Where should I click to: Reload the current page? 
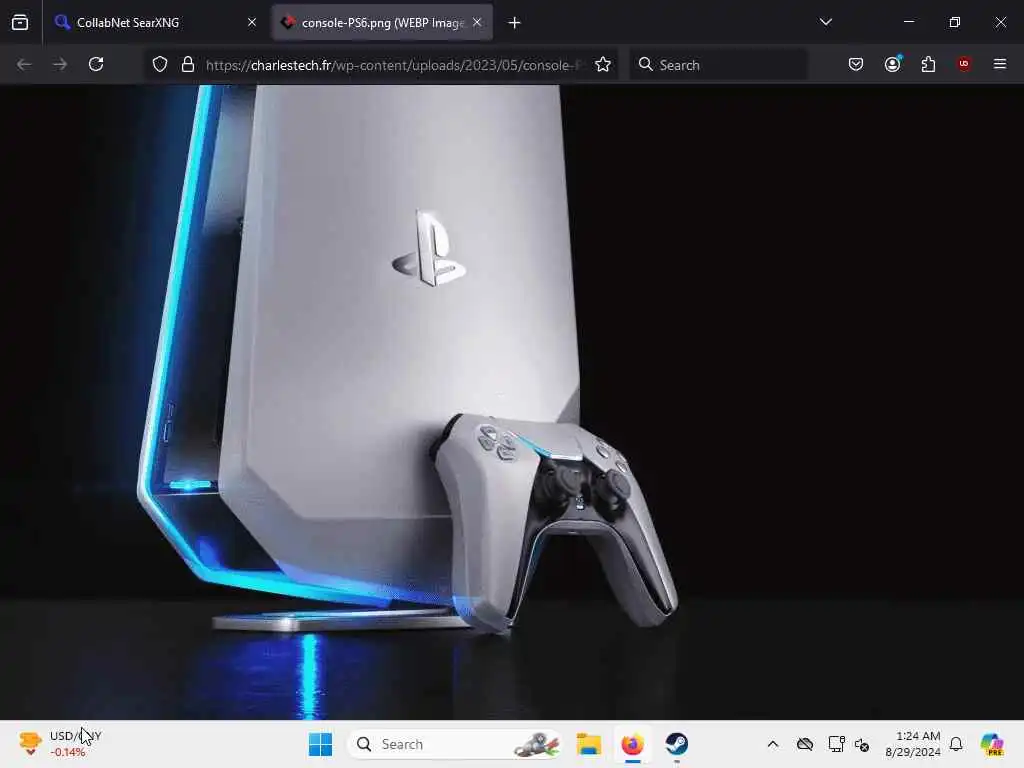96,65
